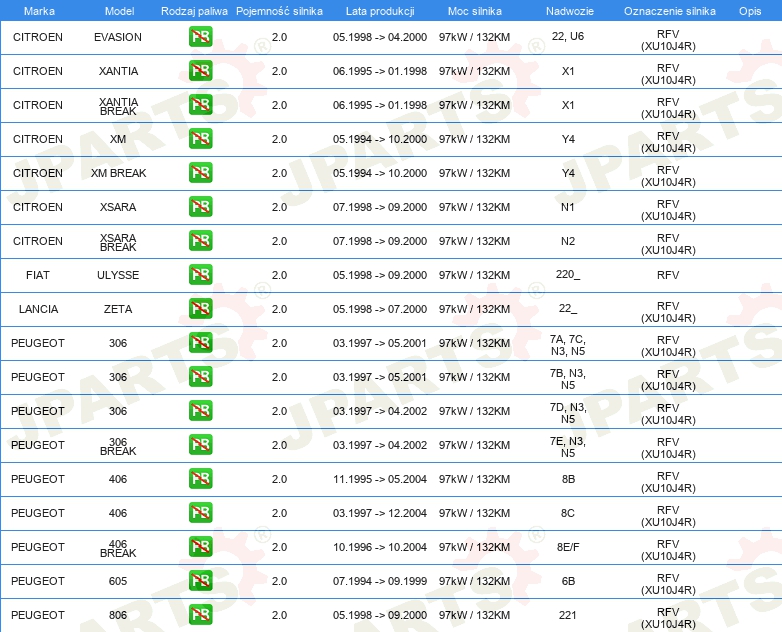
Task: Click the date range 10.1996 -> 10.2004
Action: [380, 547]
